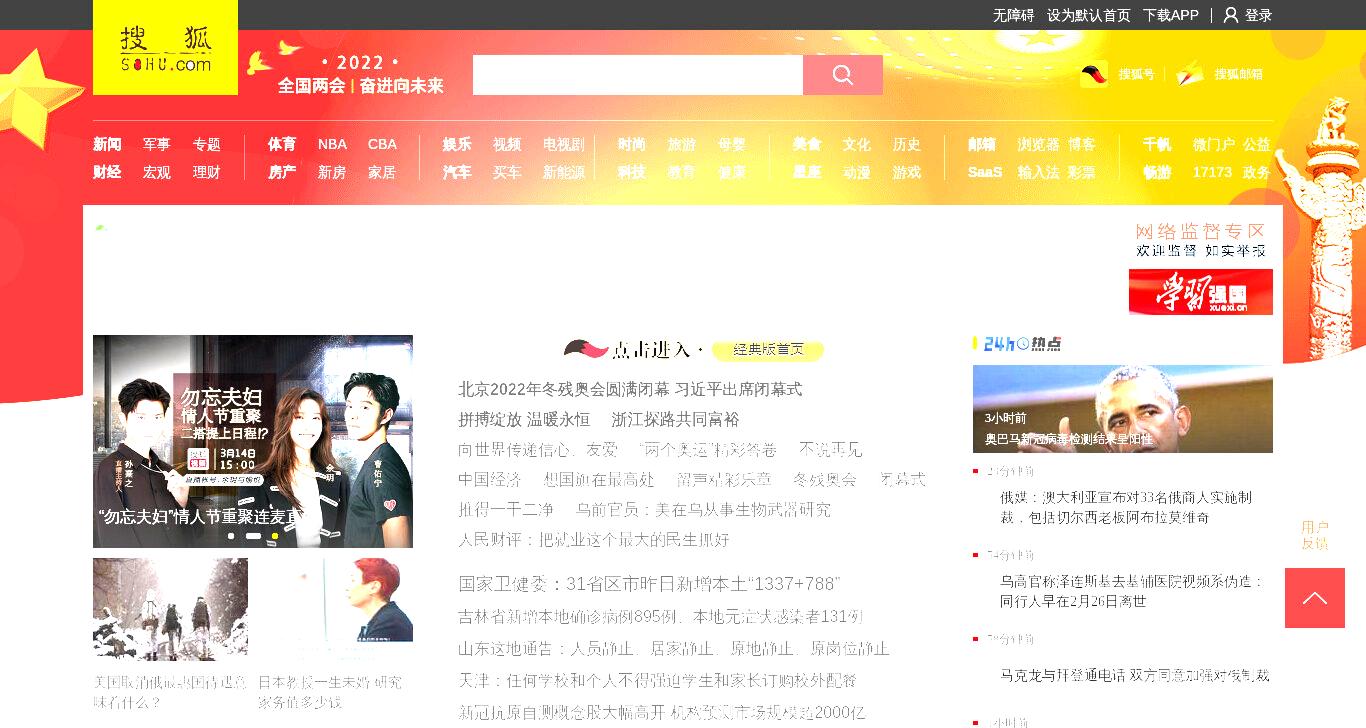Screen dimensions: 1366x728
Task: Click the 登录 user icon
Action: coord(1231,15)
